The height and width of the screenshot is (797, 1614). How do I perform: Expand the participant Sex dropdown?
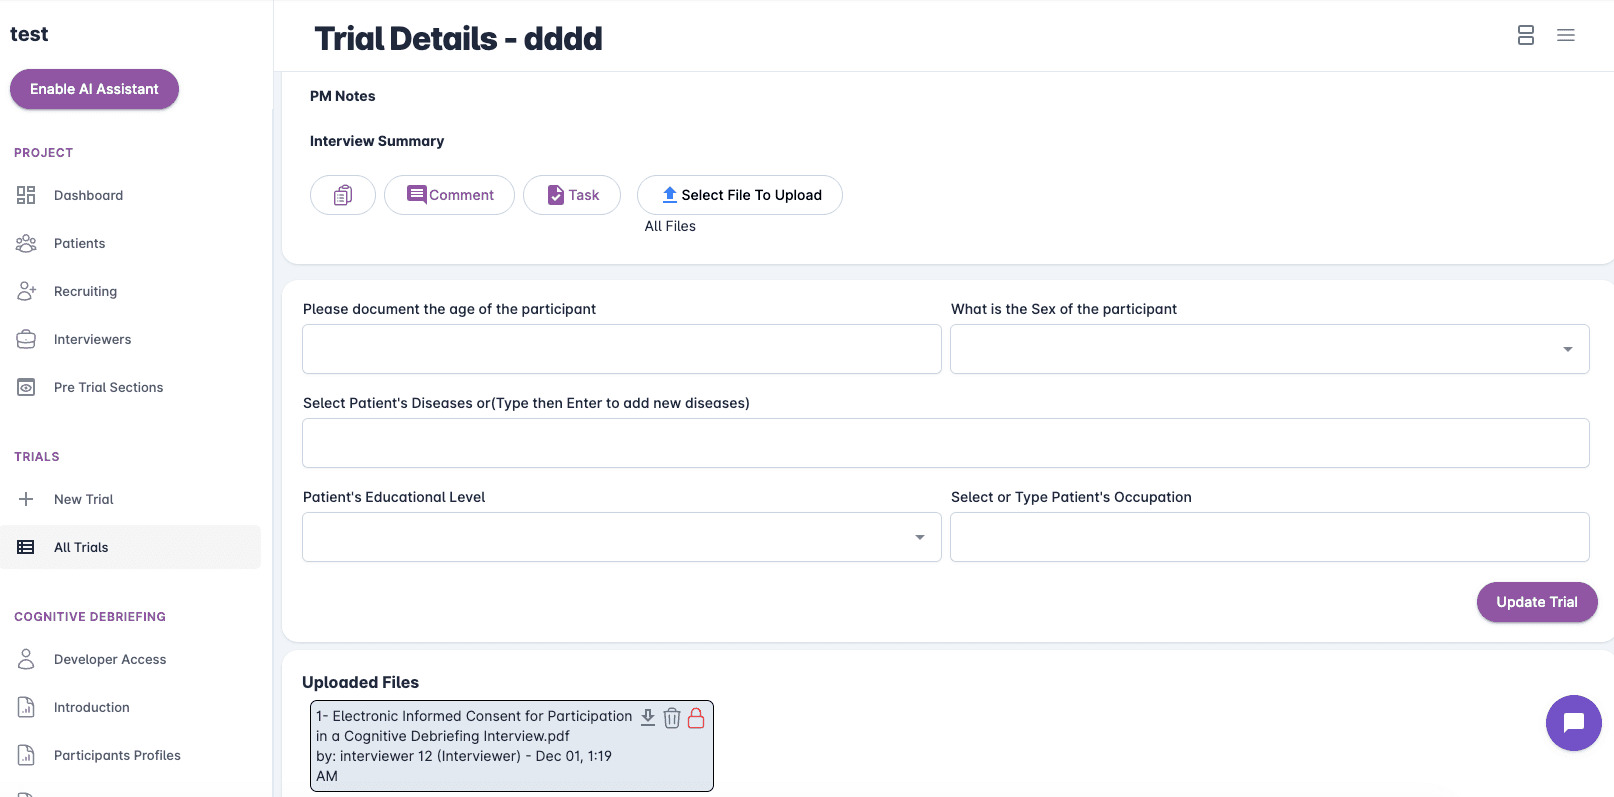[1268, 349]
